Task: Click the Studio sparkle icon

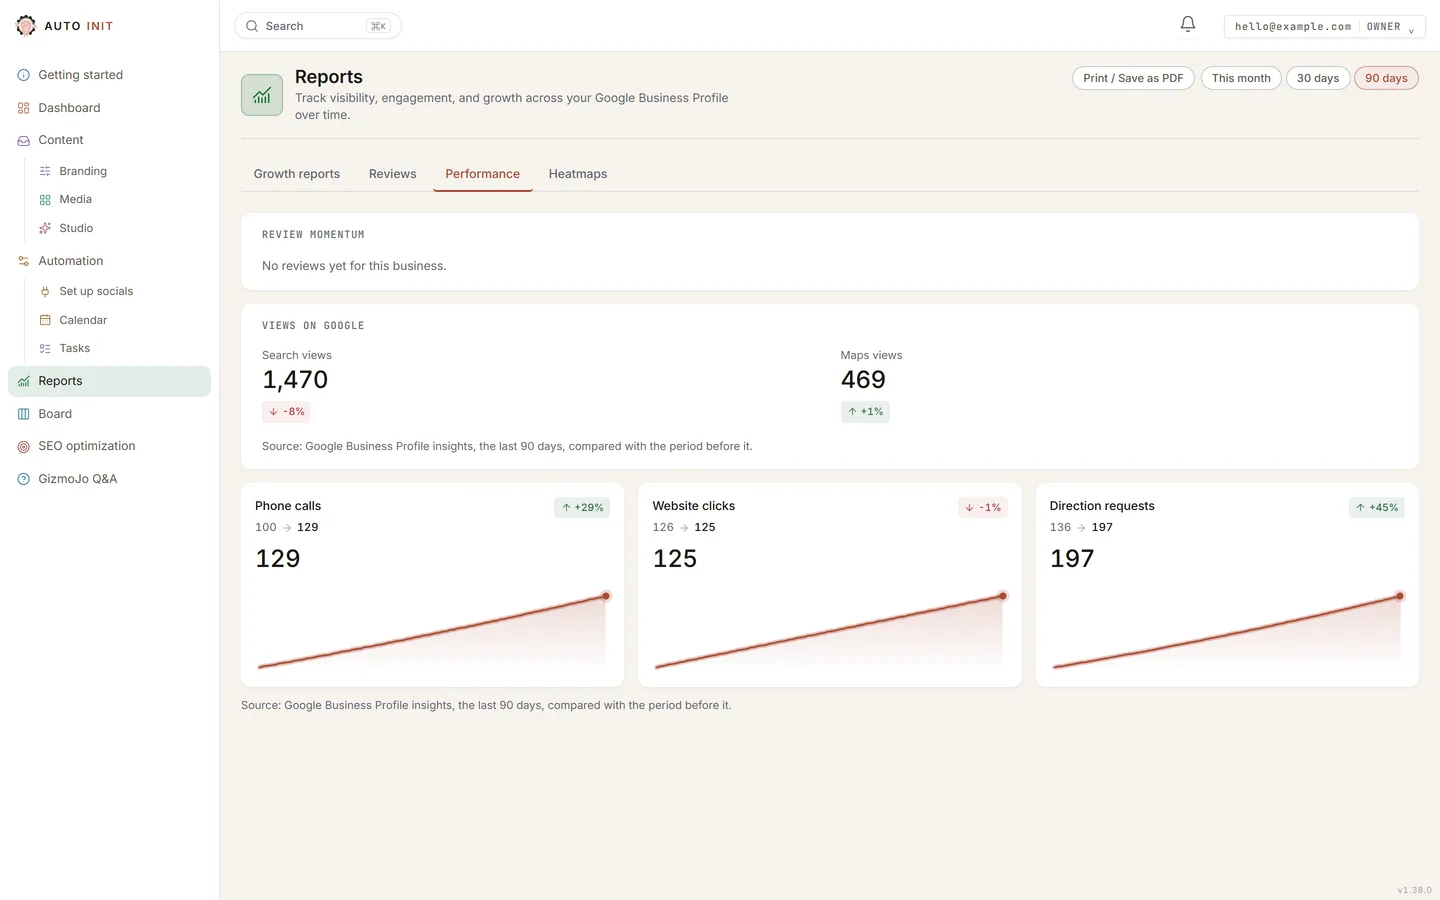Action: [x=45, y=229]
